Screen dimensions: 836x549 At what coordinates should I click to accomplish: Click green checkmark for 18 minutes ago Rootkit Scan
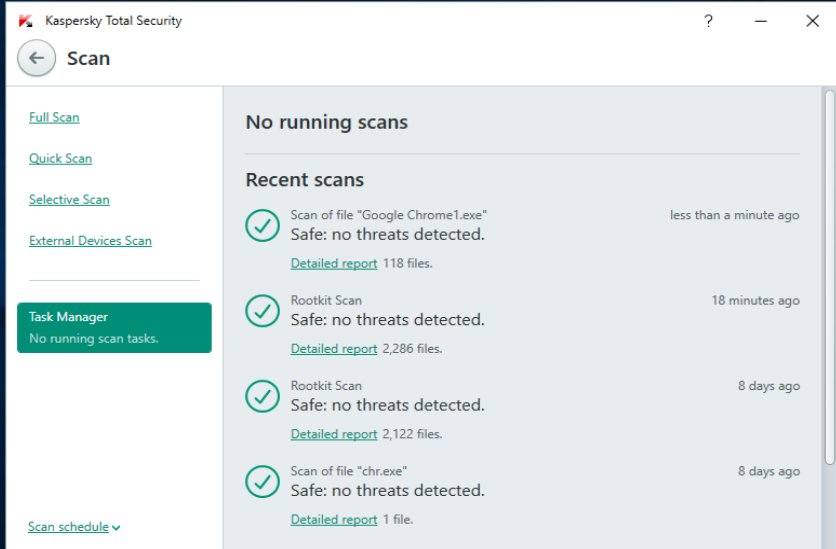coord(262,311)
